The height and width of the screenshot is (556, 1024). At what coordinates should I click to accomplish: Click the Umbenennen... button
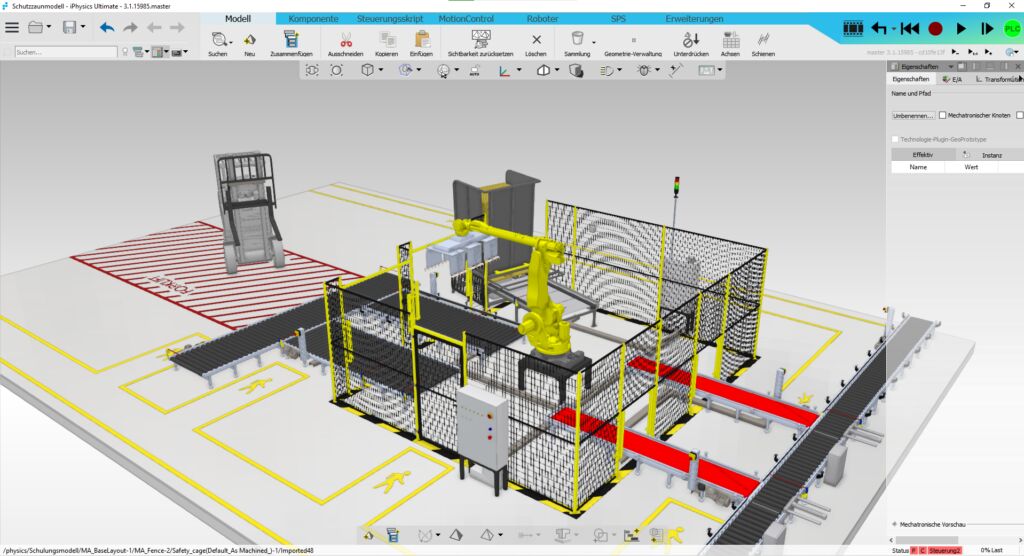tap(913, 115)
